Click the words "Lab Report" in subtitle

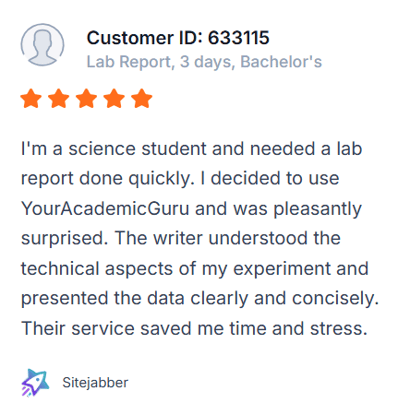point(131,62)
